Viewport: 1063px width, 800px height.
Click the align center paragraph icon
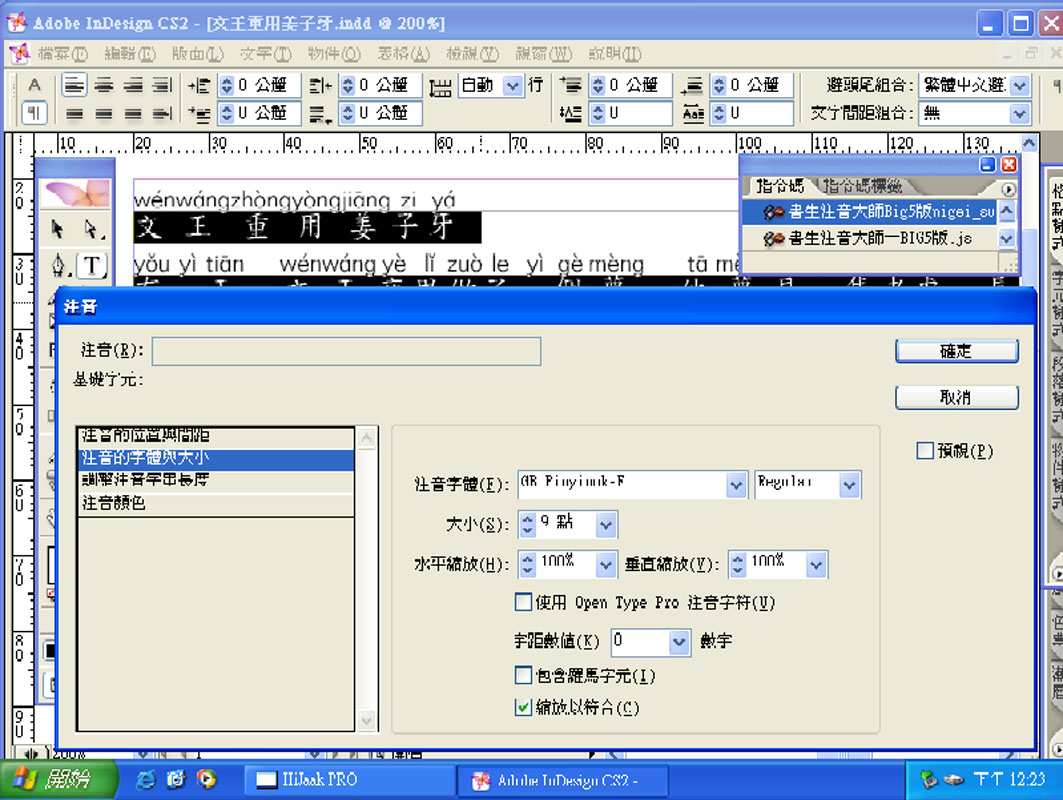(104, 85)
